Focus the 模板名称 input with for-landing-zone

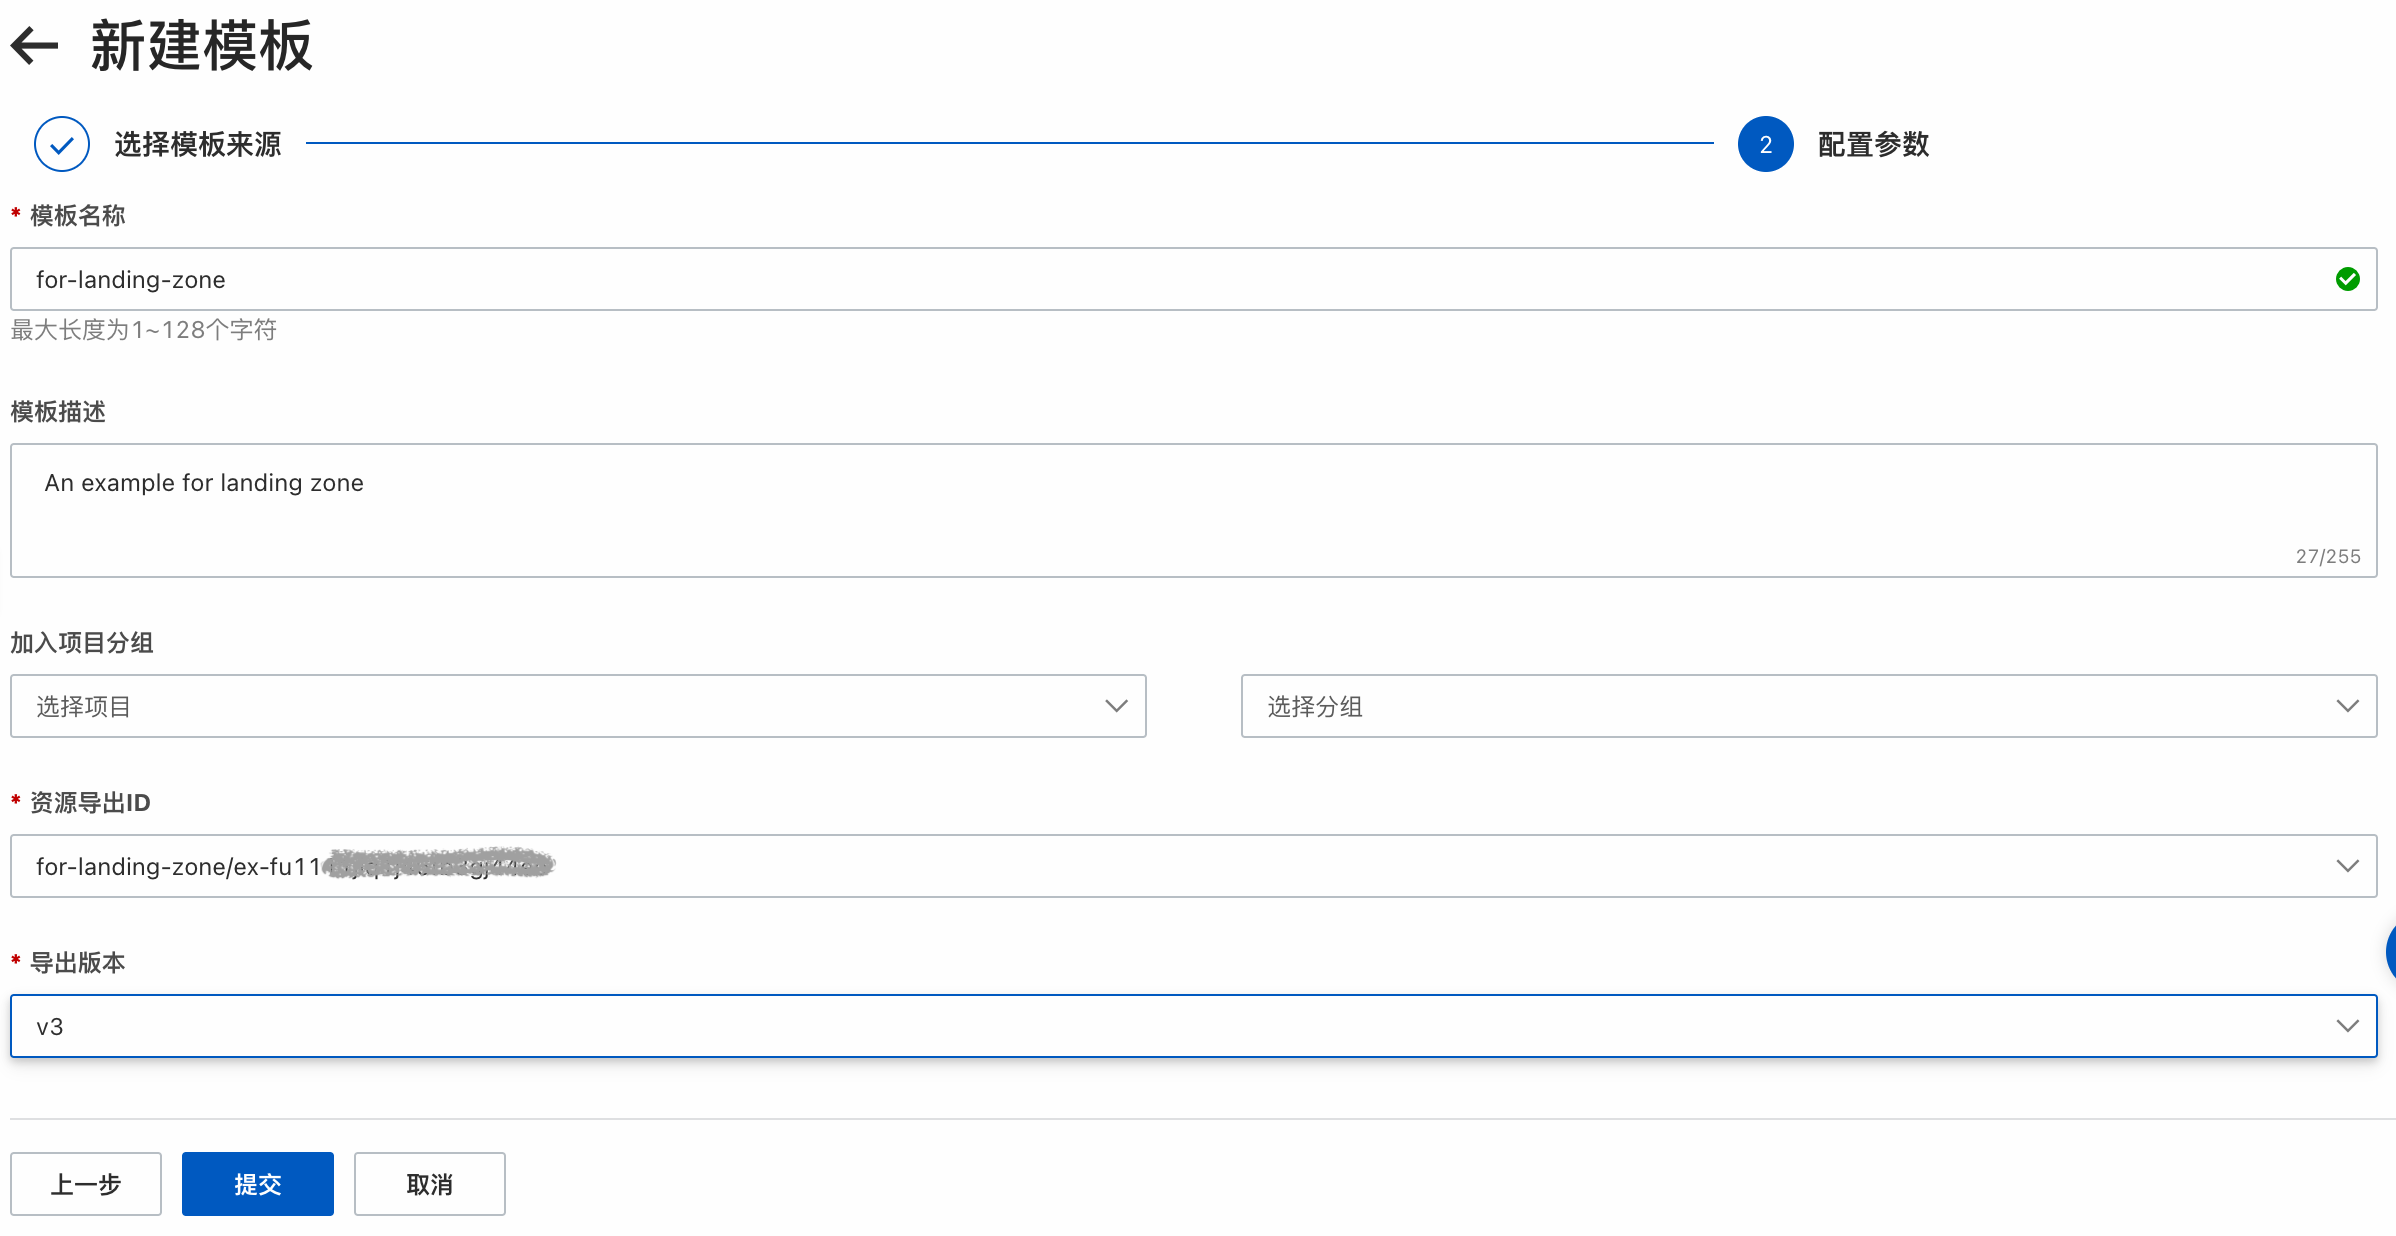[1193, 279]
